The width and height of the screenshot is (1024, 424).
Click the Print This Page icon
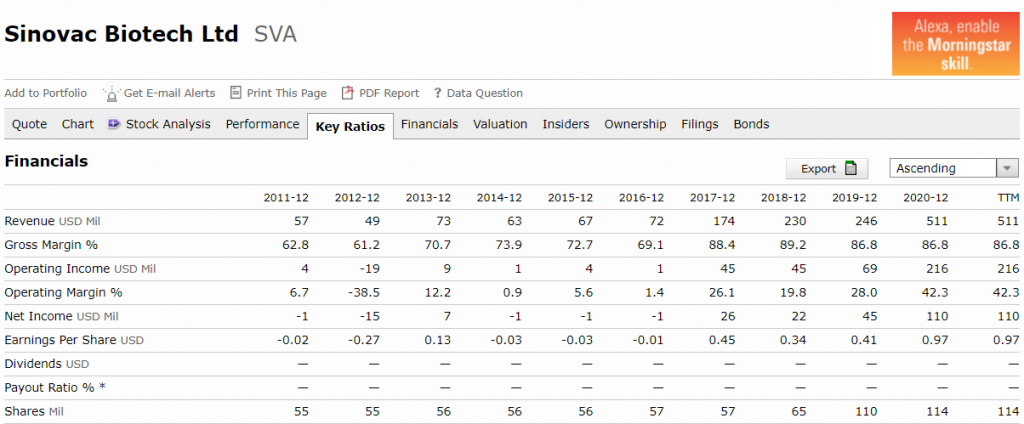point(236,93)
